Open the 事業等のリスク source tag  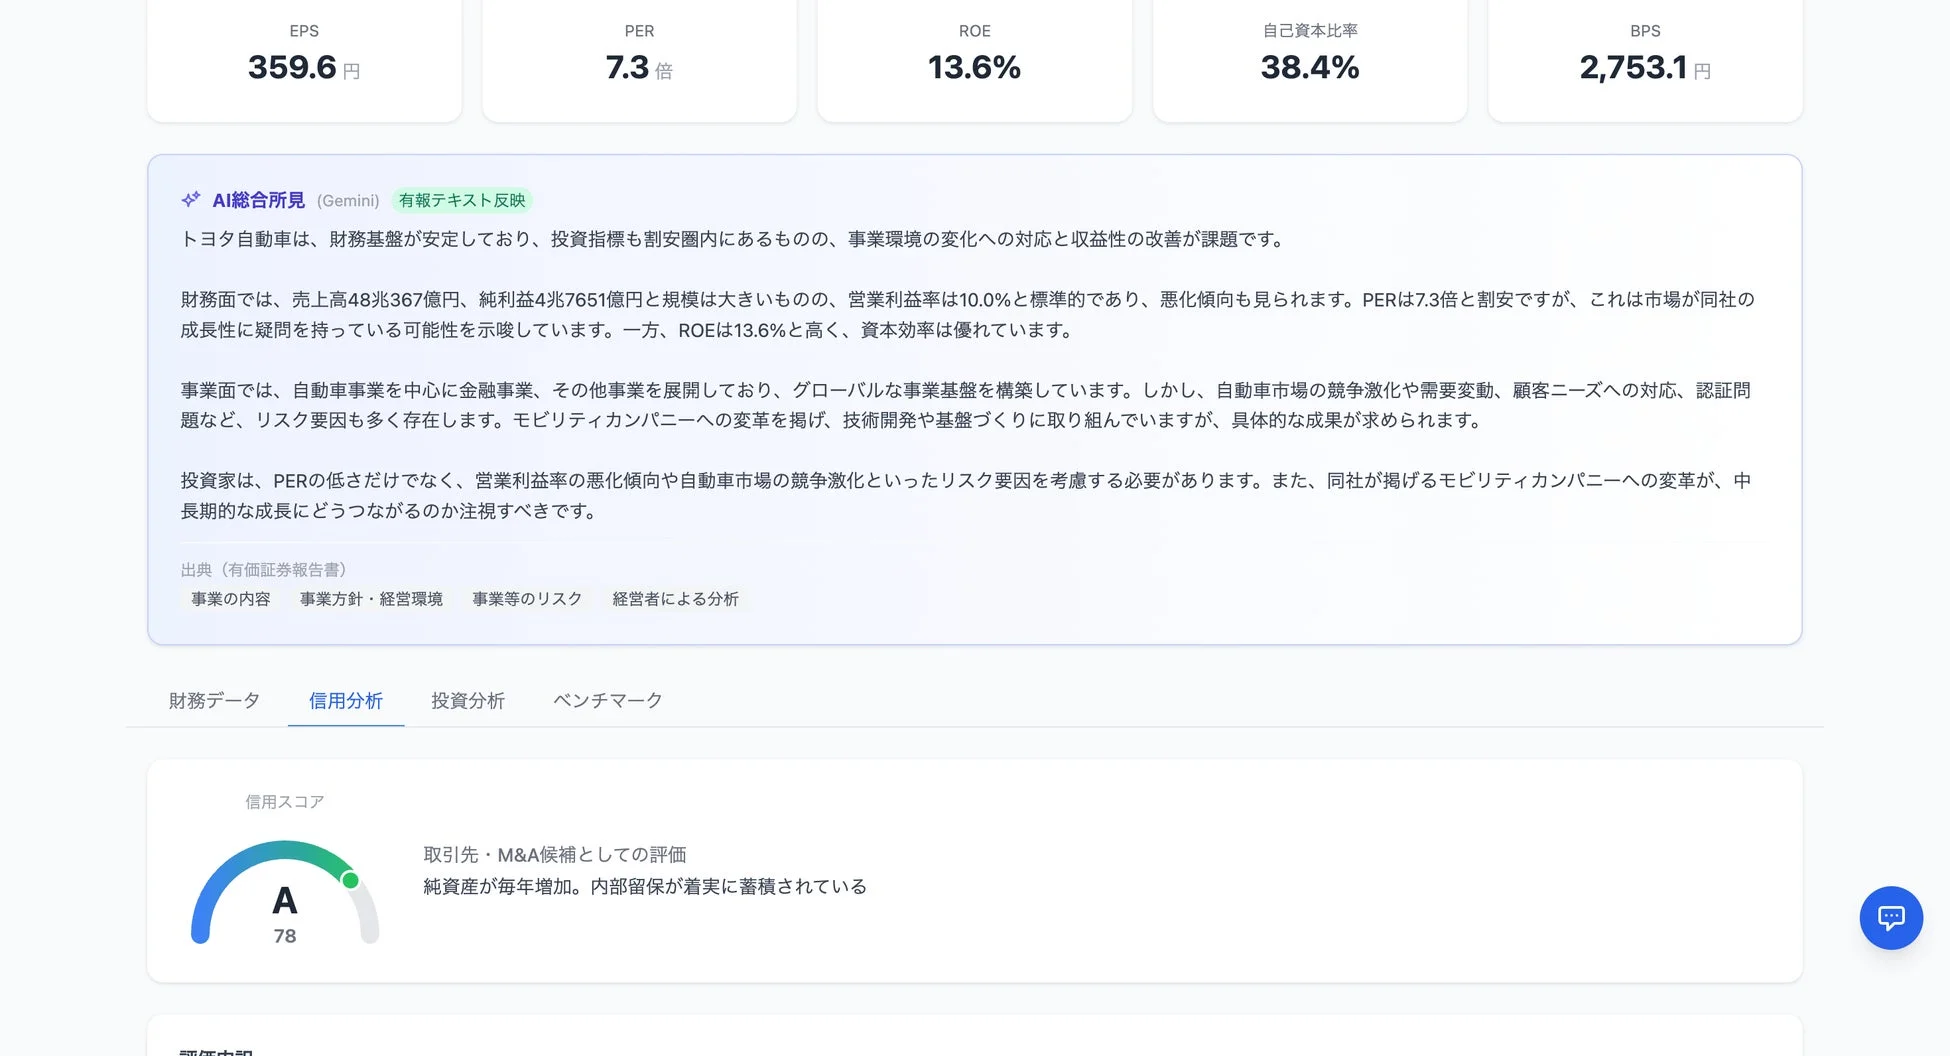527,598
